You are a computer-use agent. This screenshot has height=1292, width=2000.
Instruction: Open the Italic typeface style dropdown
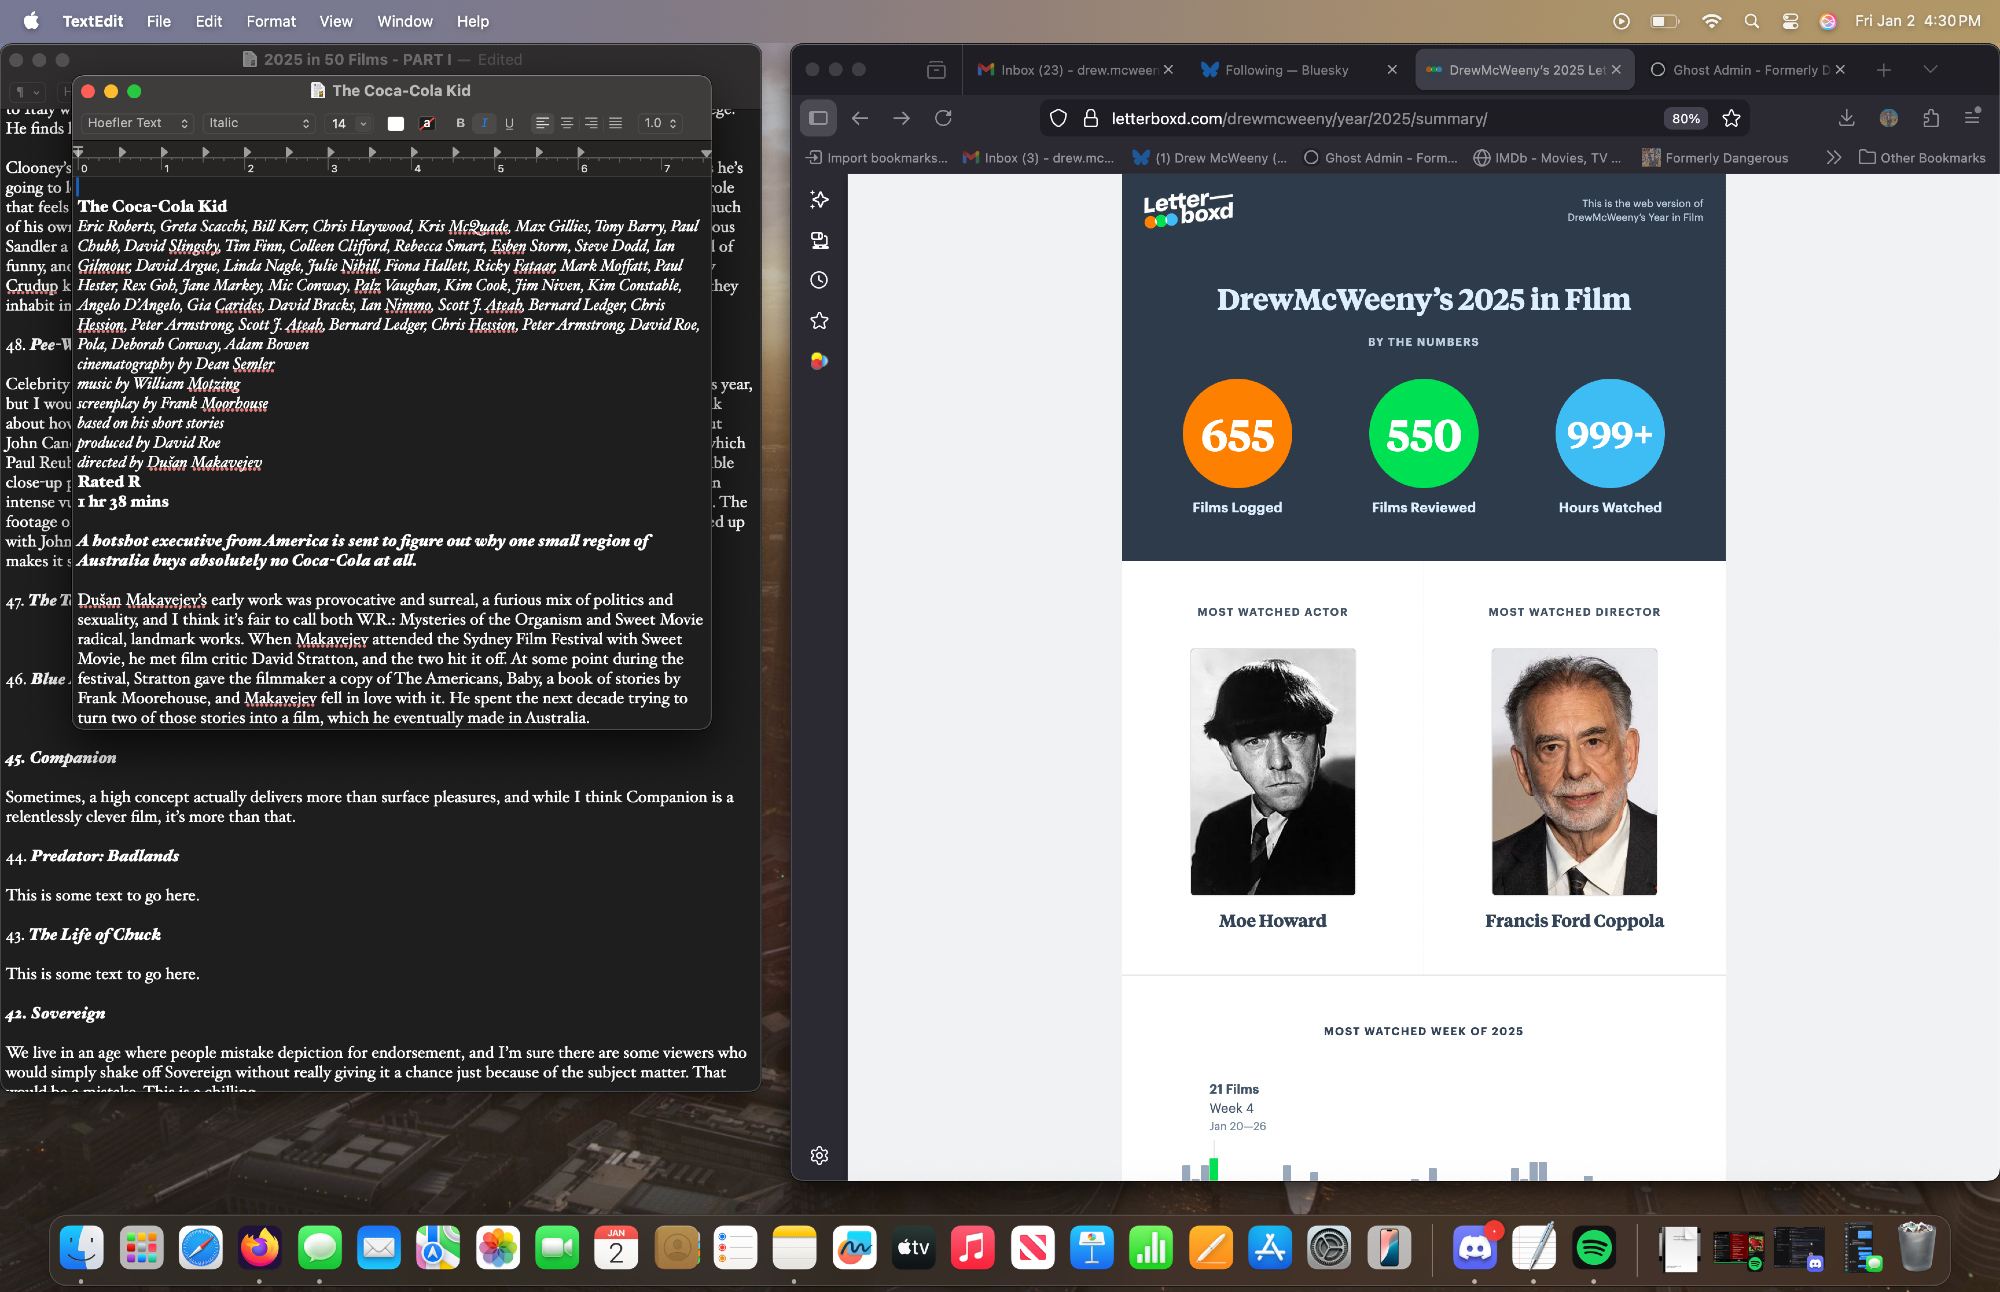click(x=259, y=123)
